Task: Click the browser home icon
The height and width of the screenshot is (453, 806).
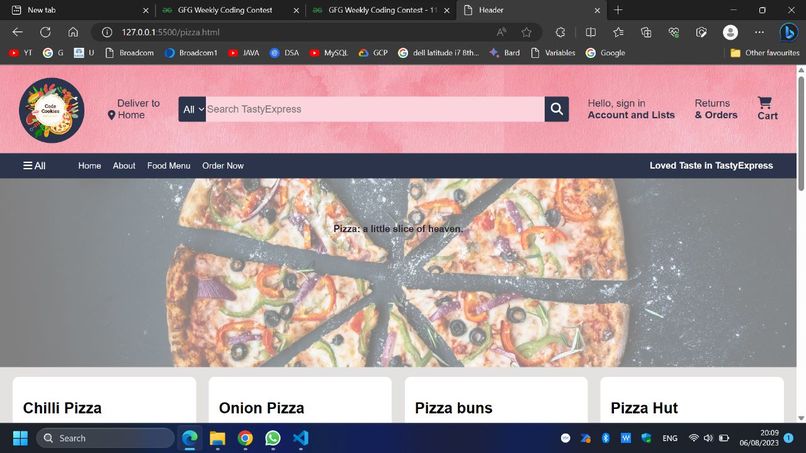Action: click(x=73, y=32)
